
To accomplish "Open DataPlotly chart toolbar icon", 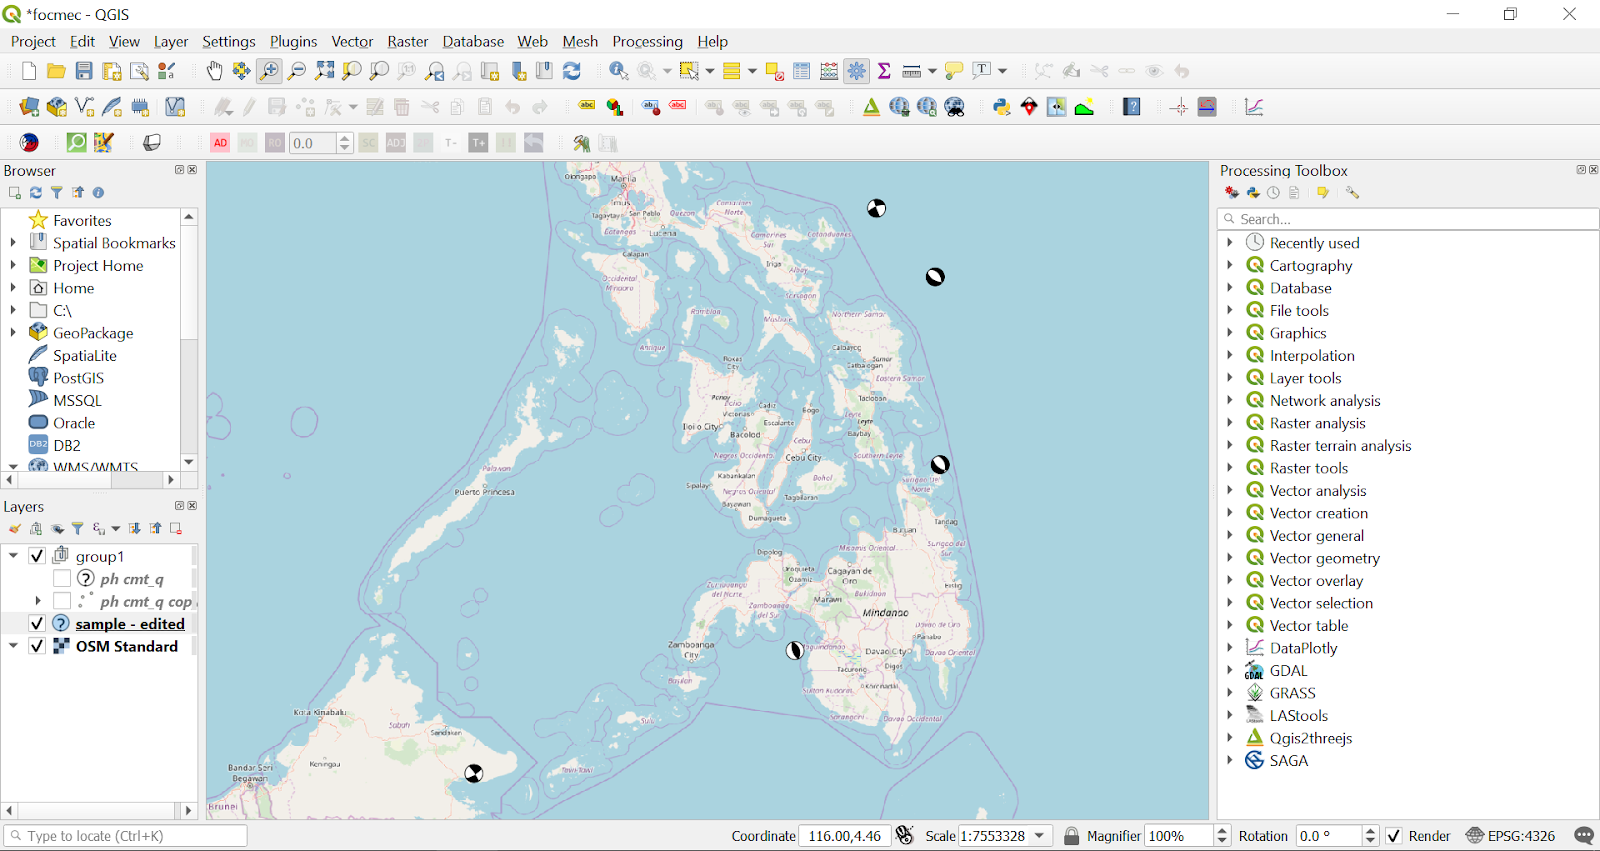I will point(1254,107).
